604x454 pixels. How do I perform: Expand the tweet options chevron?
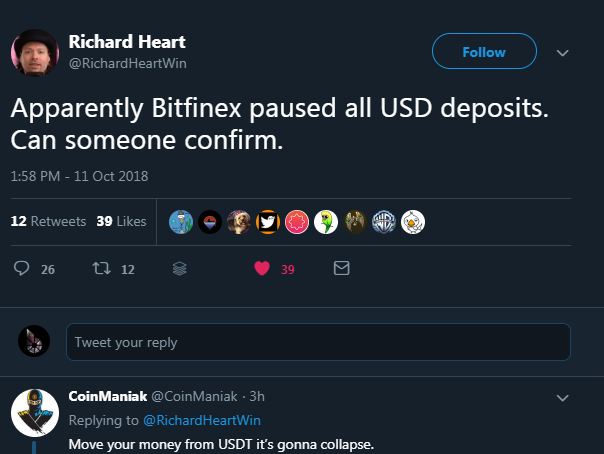562,52
